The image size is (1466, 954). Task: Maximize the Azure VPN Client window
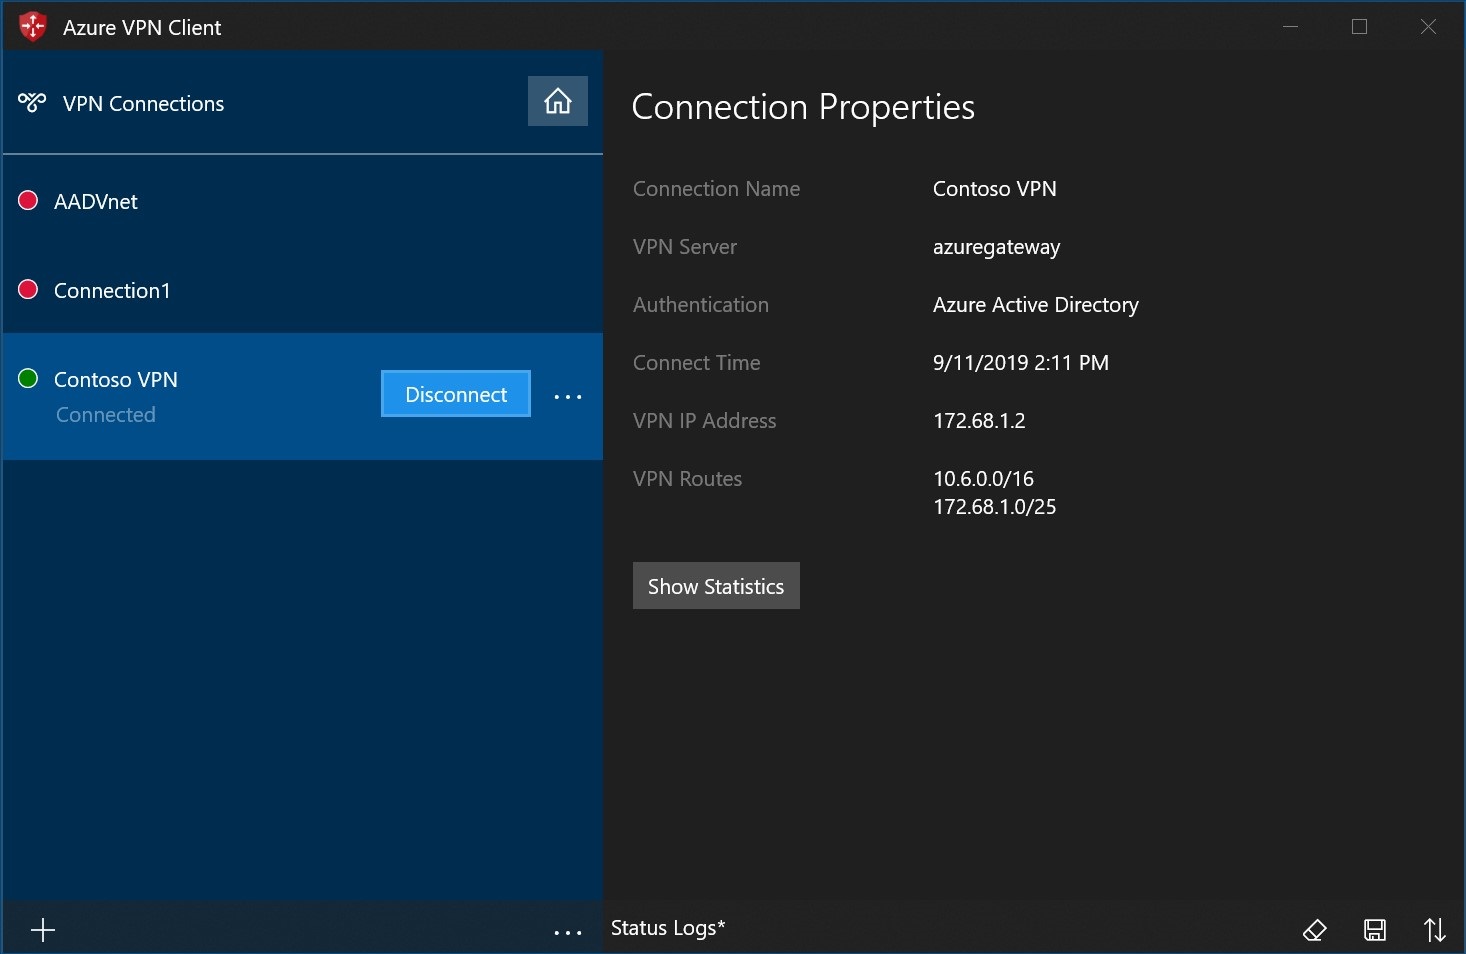(1359, 27)
